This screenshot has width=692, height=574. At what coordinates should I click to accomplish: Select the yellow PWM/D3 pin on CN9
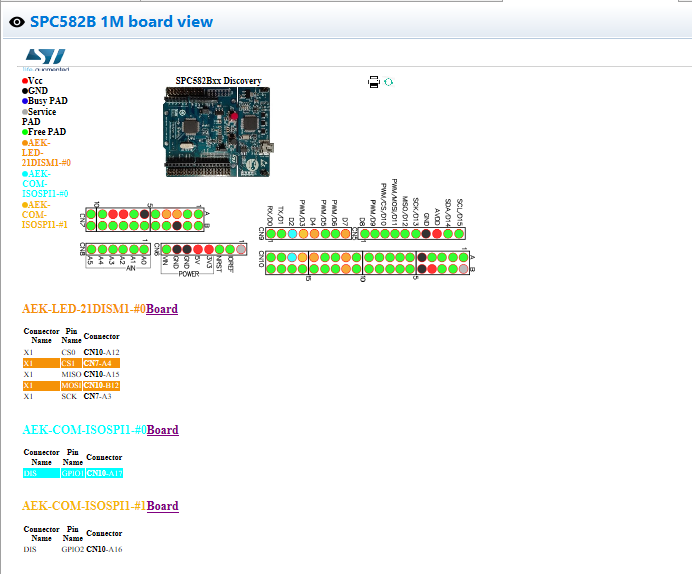(303, 233)
